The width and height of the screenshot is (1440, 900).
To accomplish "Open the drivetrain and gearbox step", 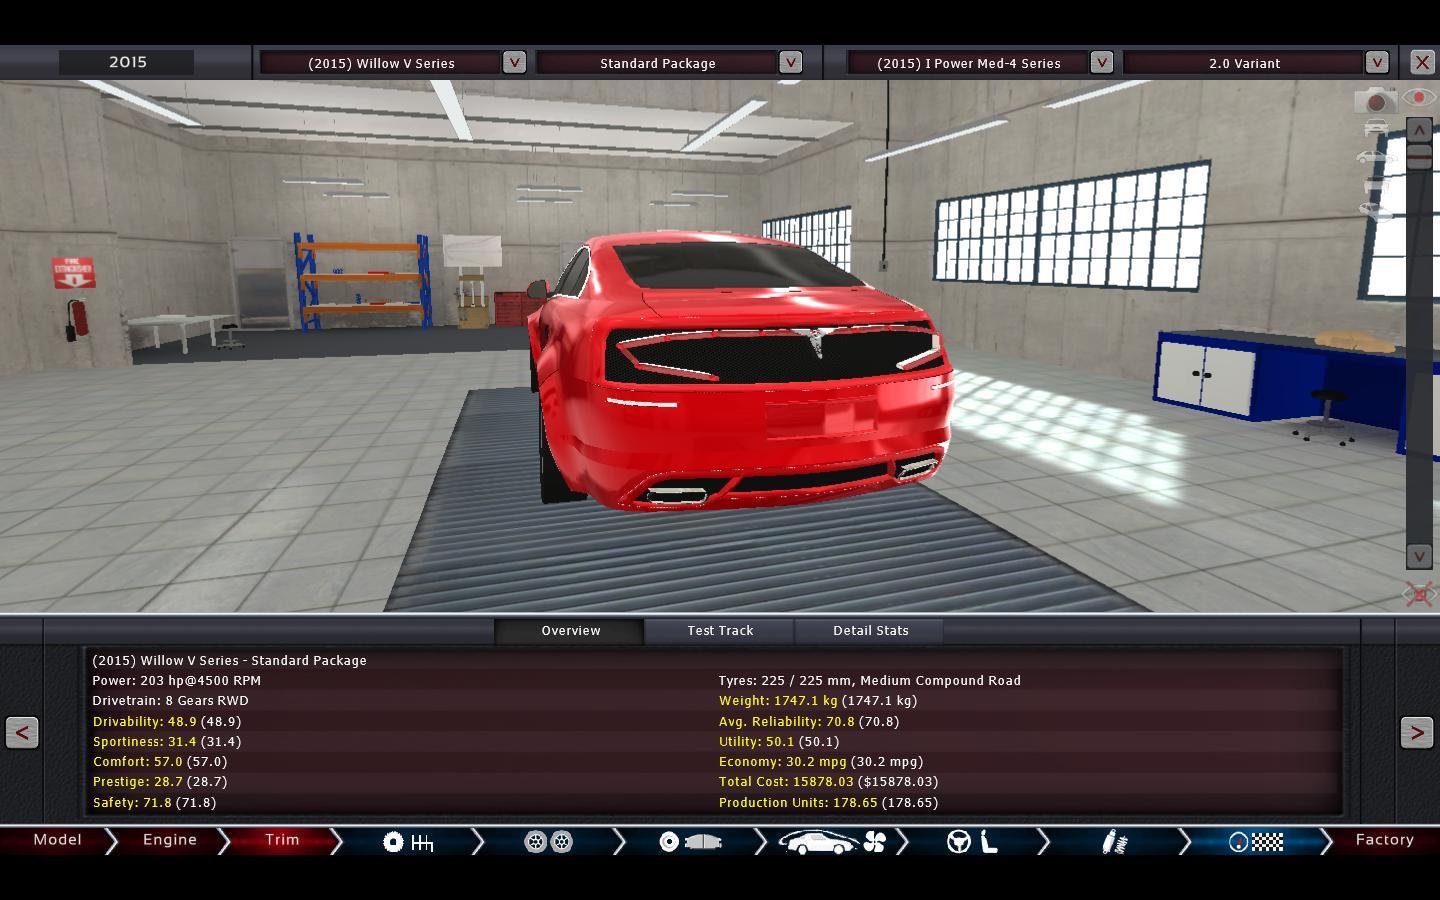I will click(408, 842).
